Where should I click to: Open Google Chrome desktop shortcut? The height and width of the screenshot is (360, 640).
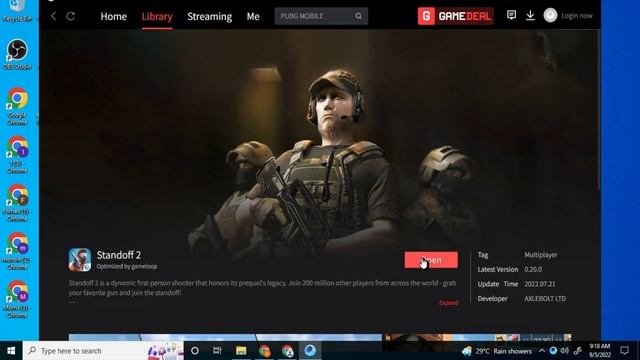click(17, 106)
